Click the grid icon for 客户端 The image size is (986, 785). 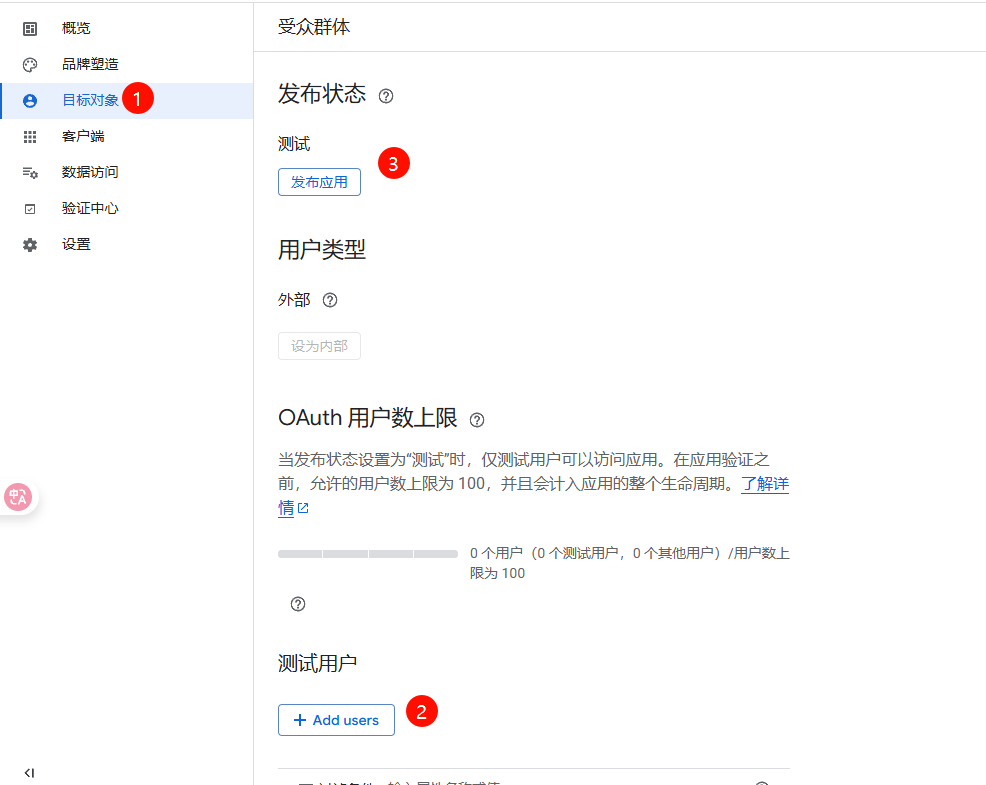tap(30, 136)
